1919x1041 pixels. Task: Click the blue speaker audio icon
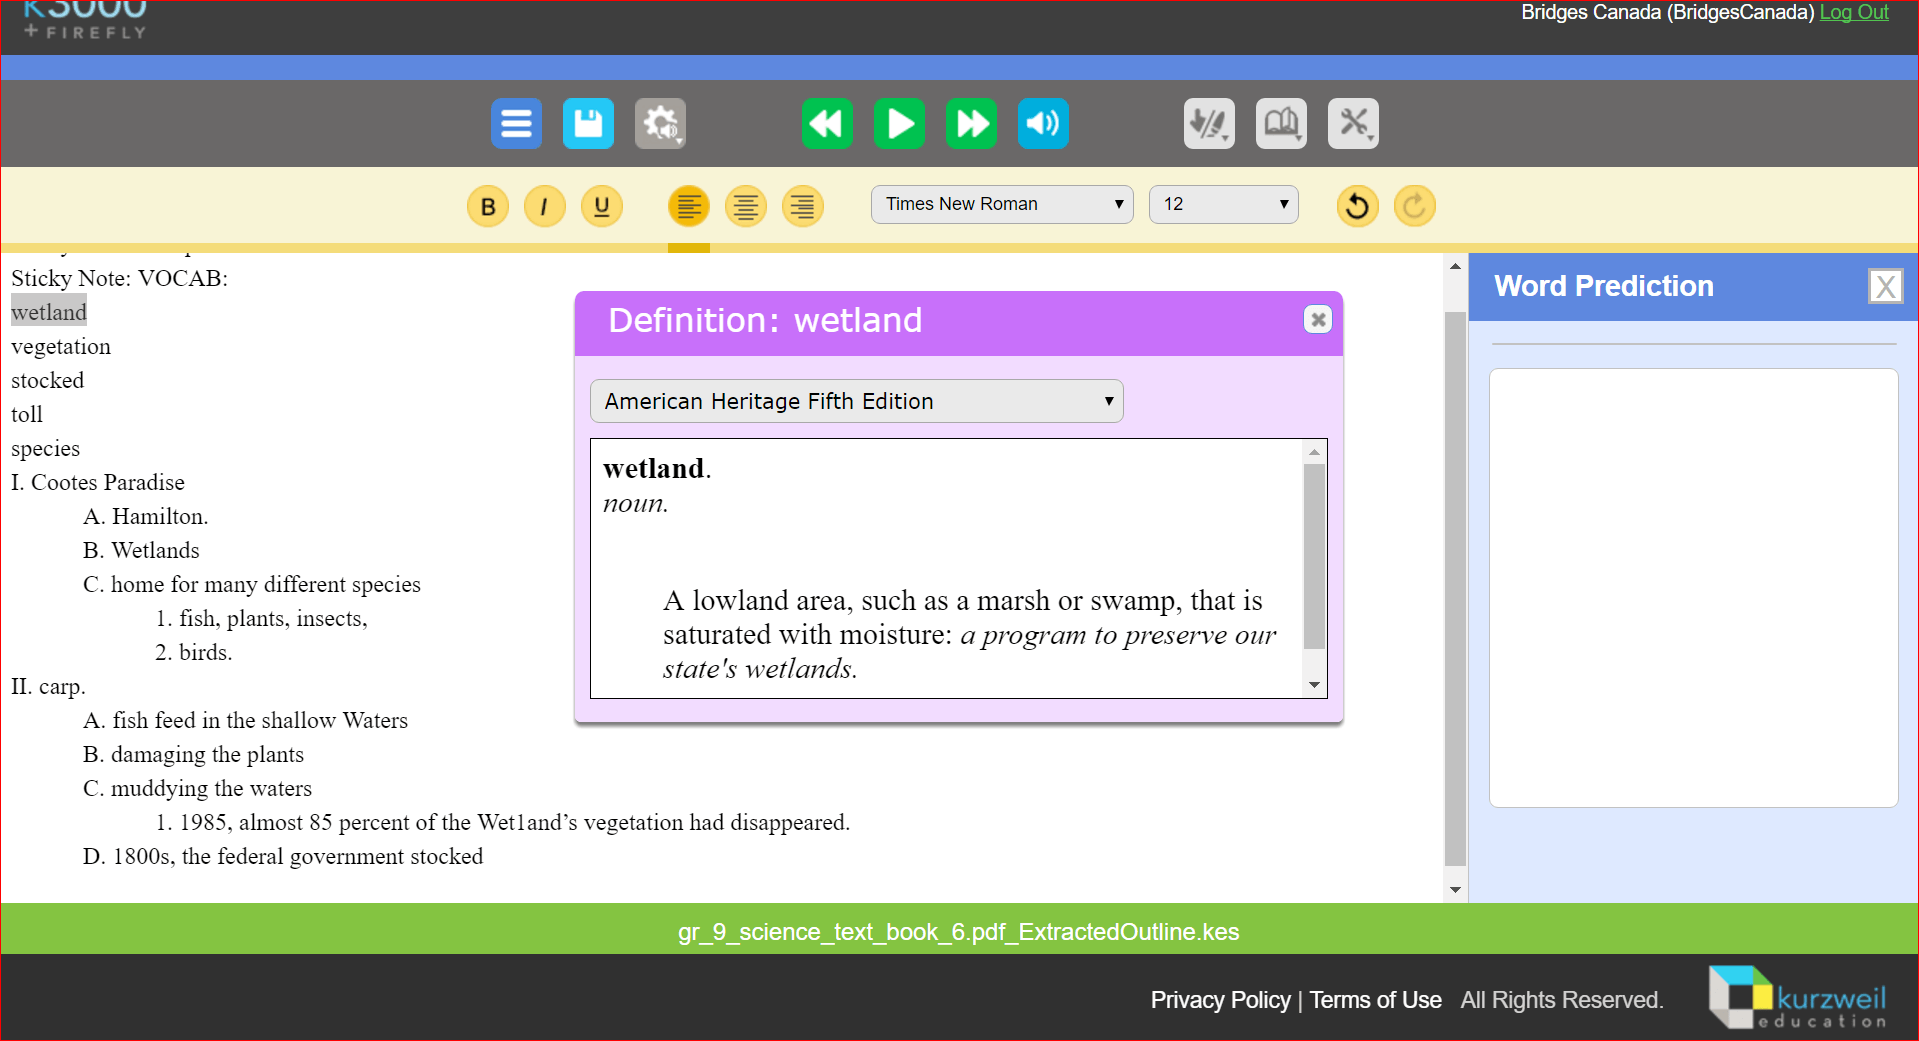(x=1043, y=124)
